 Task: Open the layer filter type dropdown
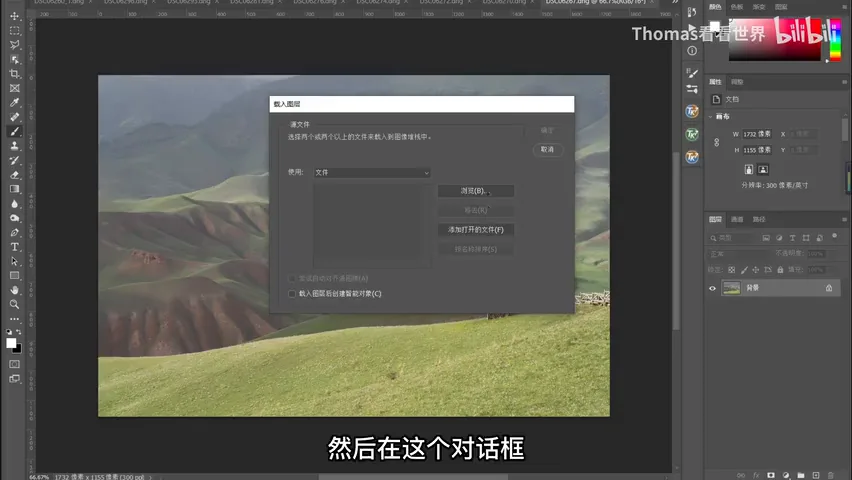[x=731, y=238]
